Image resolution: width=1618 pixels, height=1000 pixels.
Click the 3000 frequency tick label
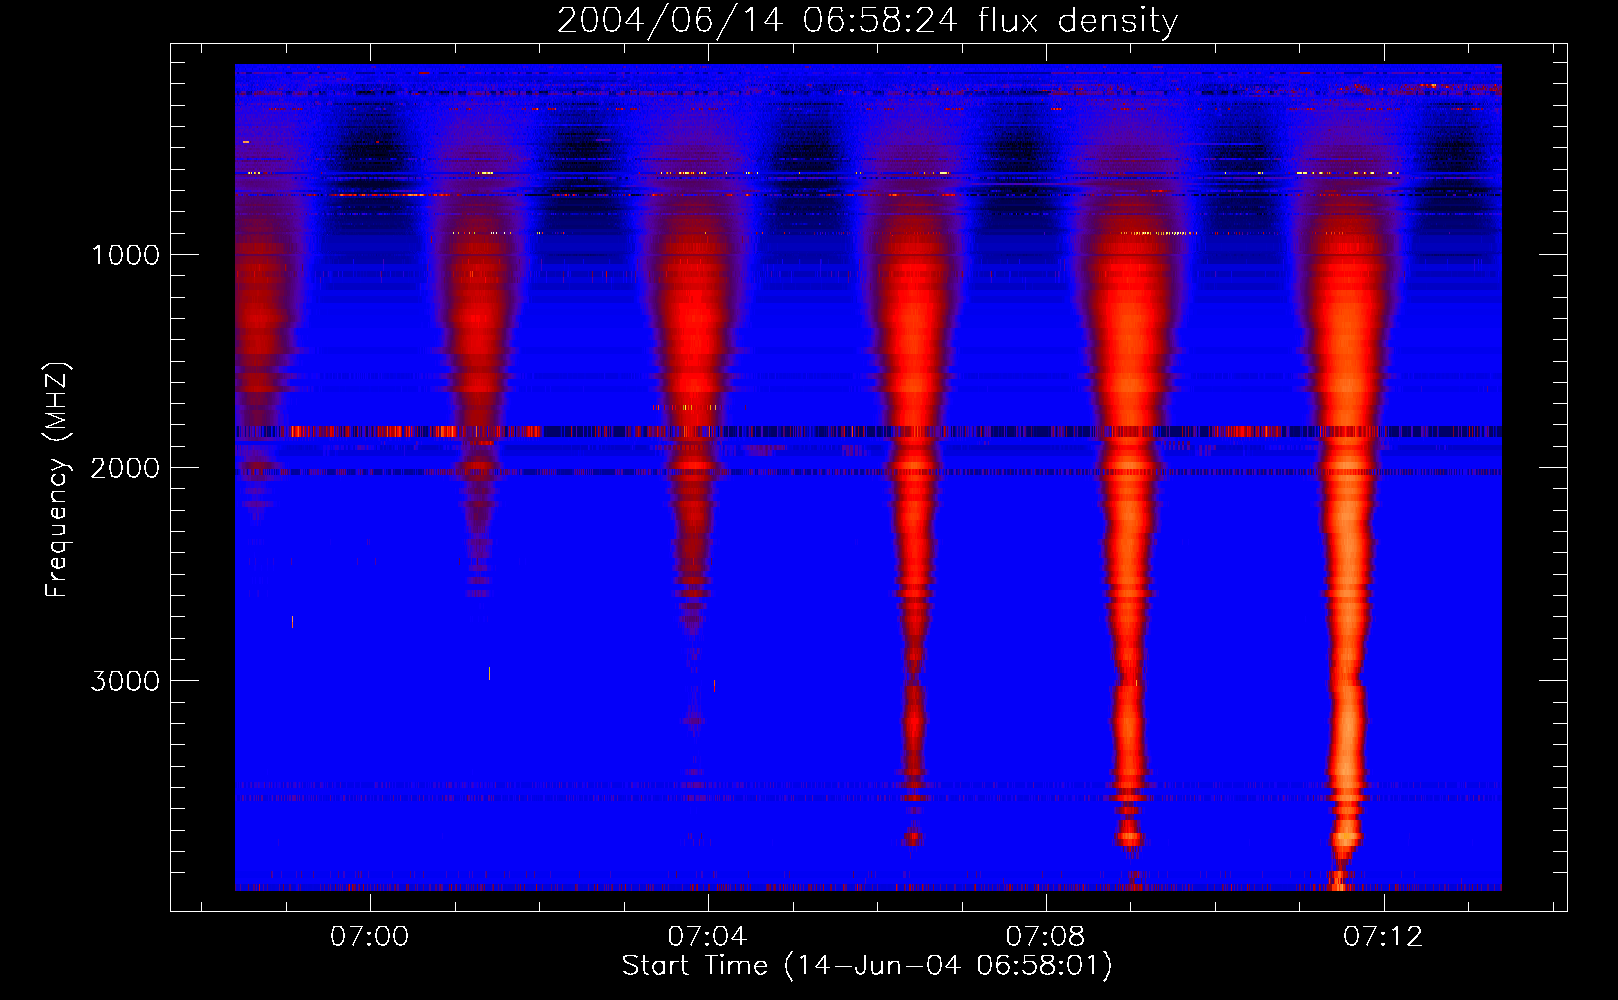tap(125, 681)
